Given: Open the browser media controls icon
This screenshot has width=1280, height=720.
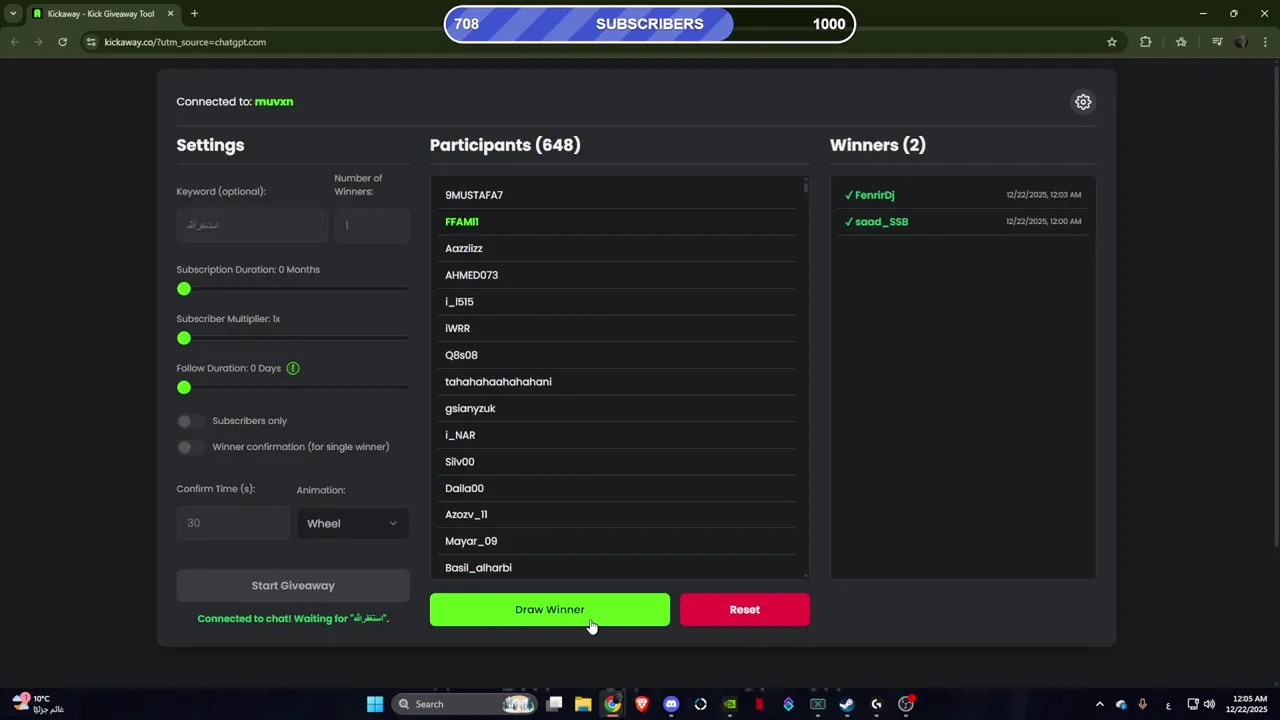Looking at the screenshot, I should click(1217, 42).
